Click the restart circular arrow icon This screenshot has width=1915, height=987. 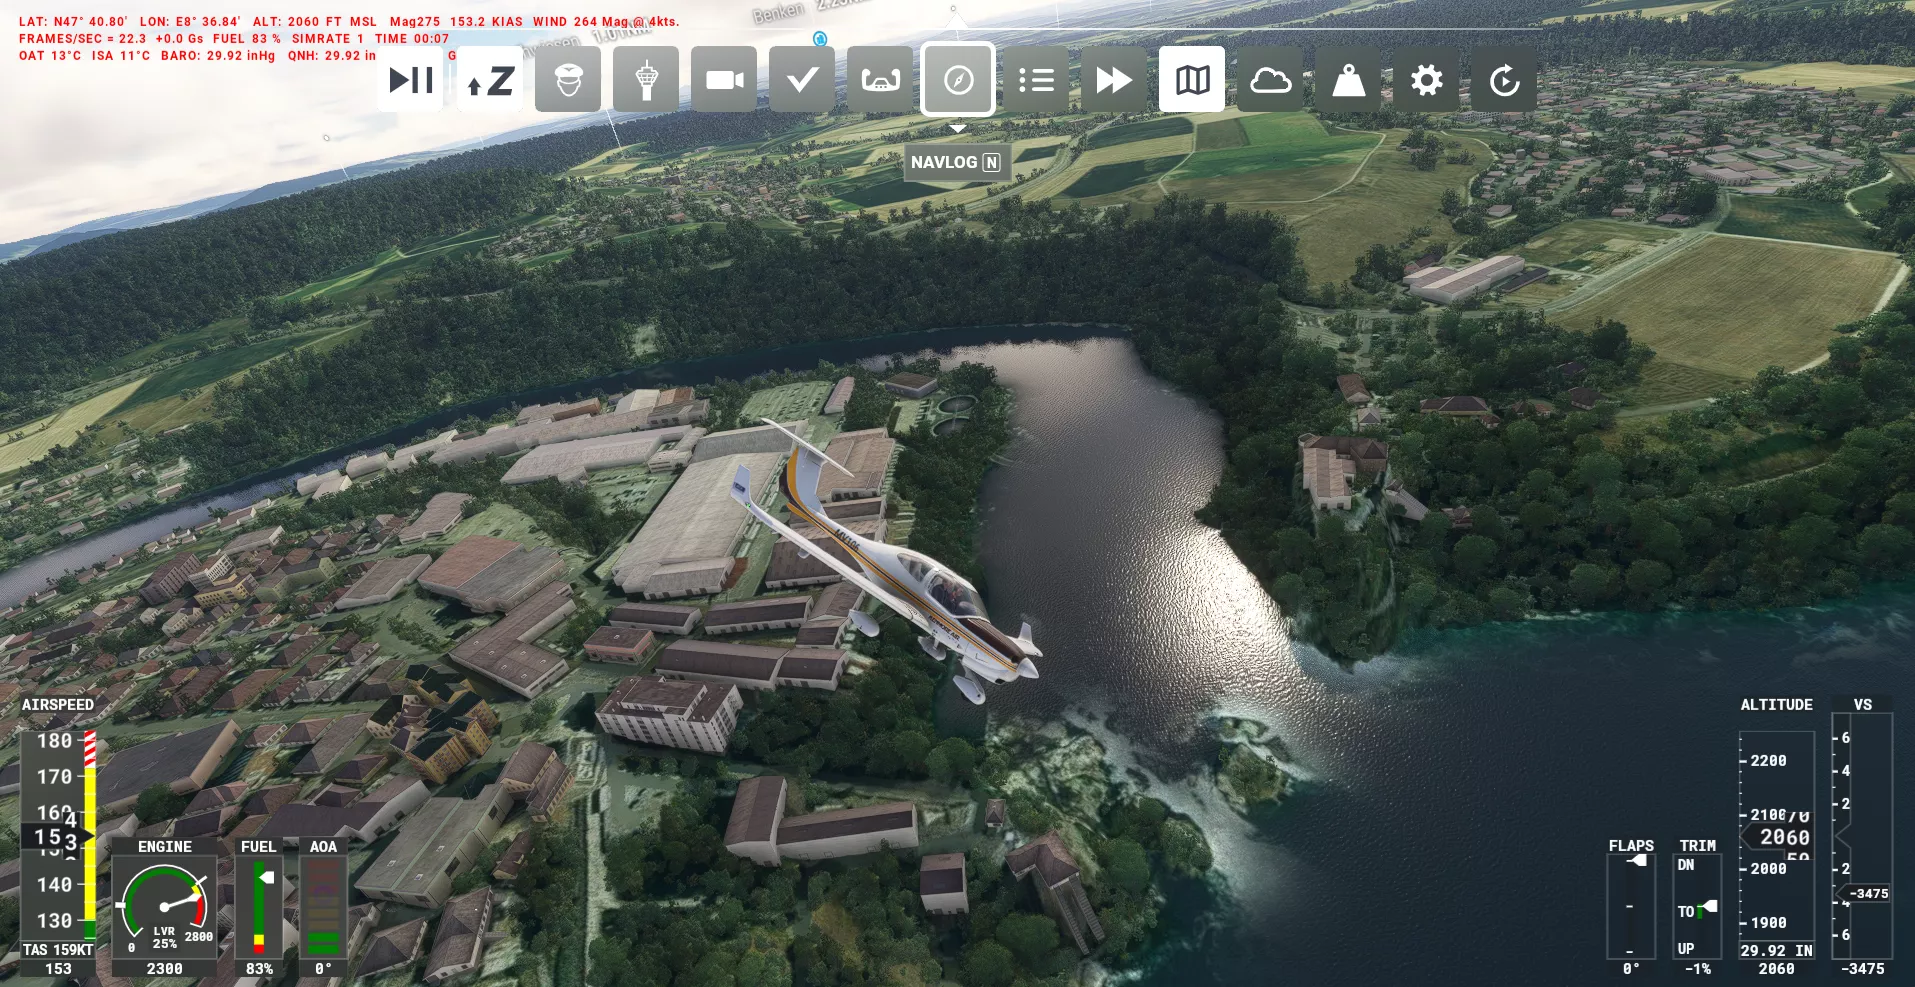tap(1504, 79)
